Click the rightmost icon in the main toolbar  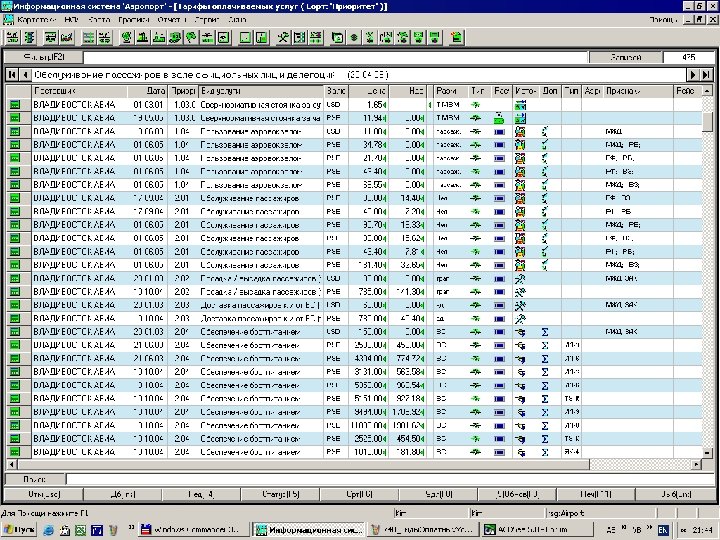(x=456, y=38)
